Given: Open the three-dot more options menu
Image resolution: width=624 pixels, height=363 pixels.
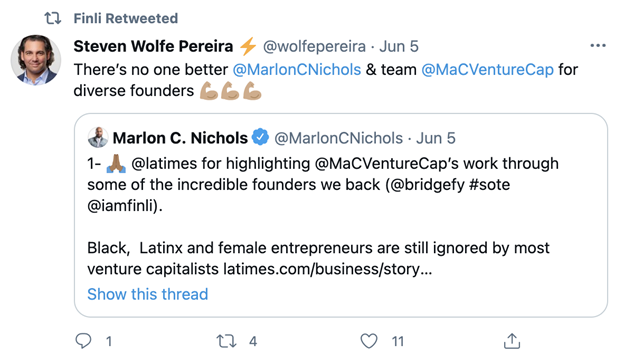Looking at the screenshot, I should tap(598, 46).
